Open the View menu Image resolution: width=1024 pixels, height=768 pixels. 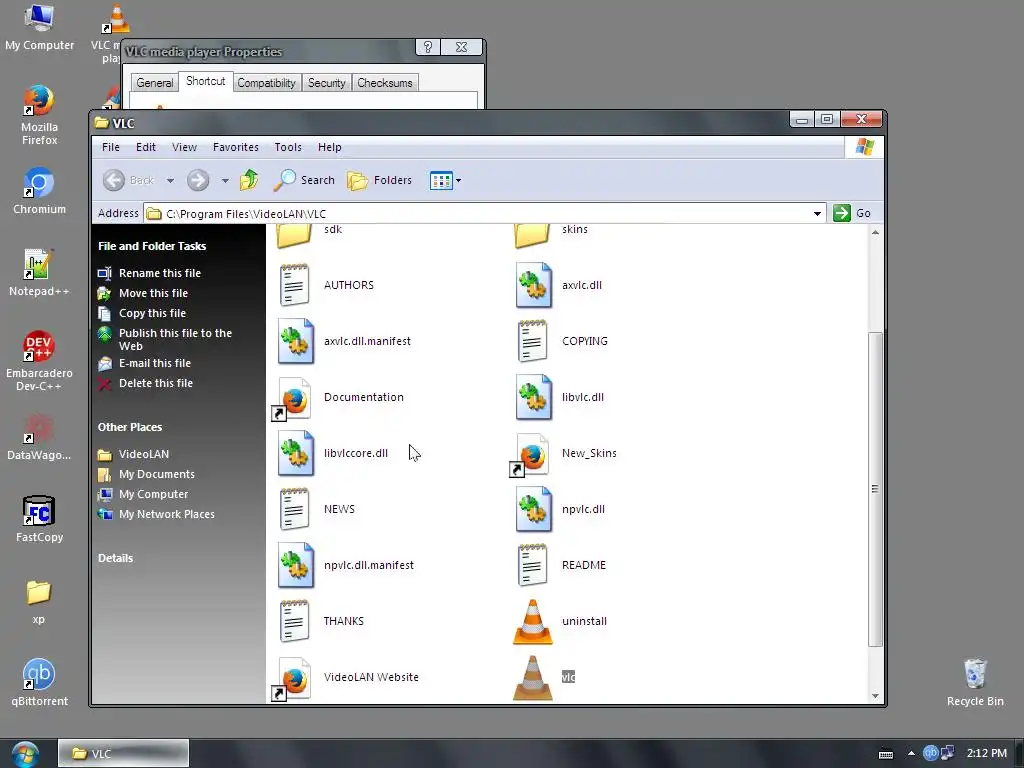pos(184,147)
